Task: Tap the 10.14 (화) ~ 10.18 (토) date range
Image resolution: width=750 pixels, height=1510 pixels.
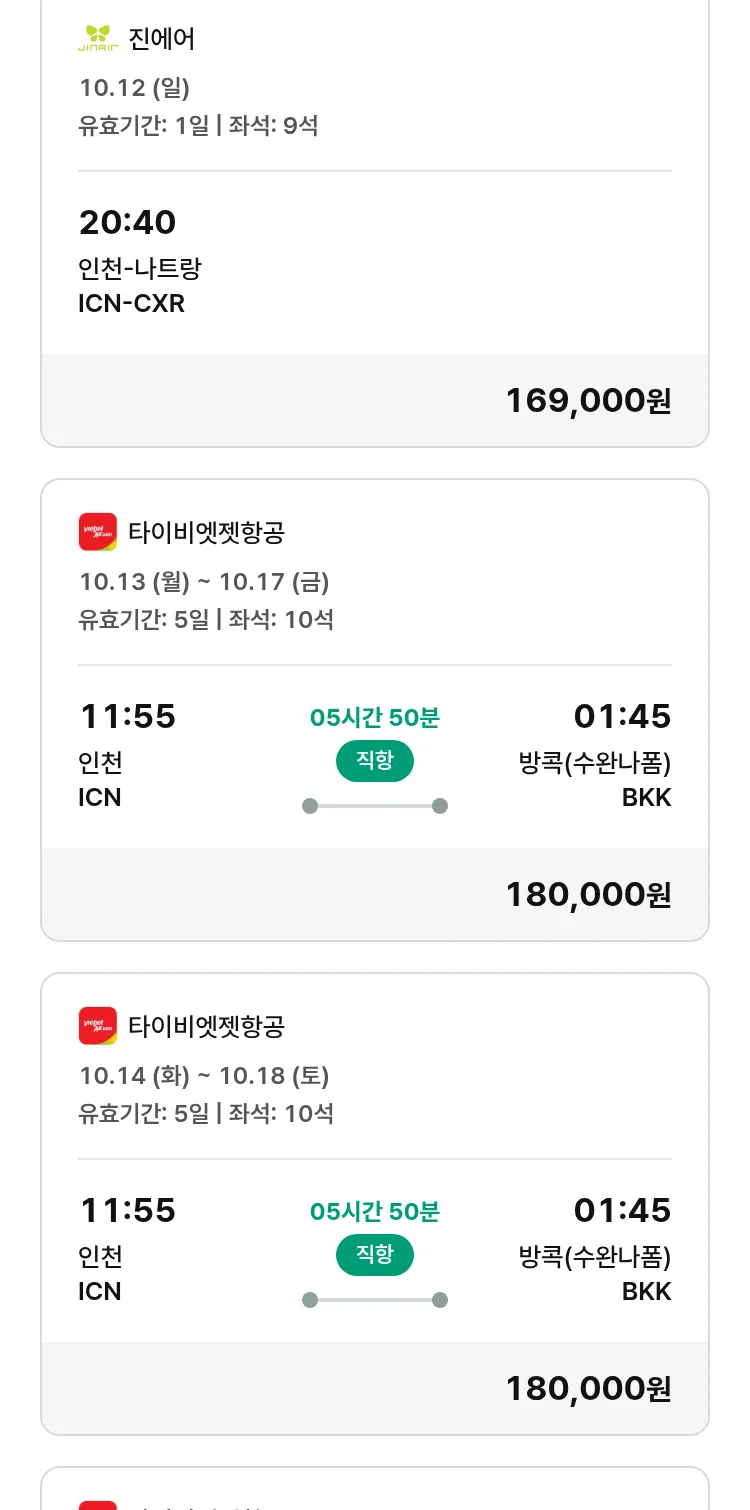Action: (x=204, y=1075)
